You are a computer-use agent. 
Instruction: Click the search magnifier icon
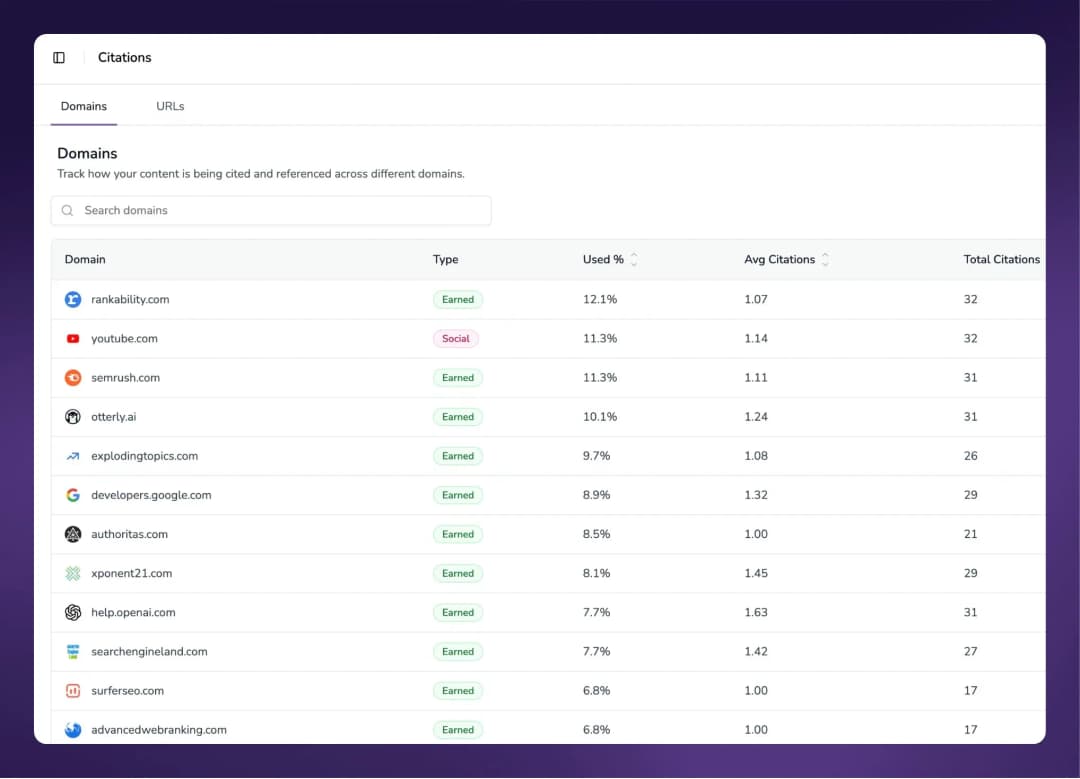pos(68,211)
